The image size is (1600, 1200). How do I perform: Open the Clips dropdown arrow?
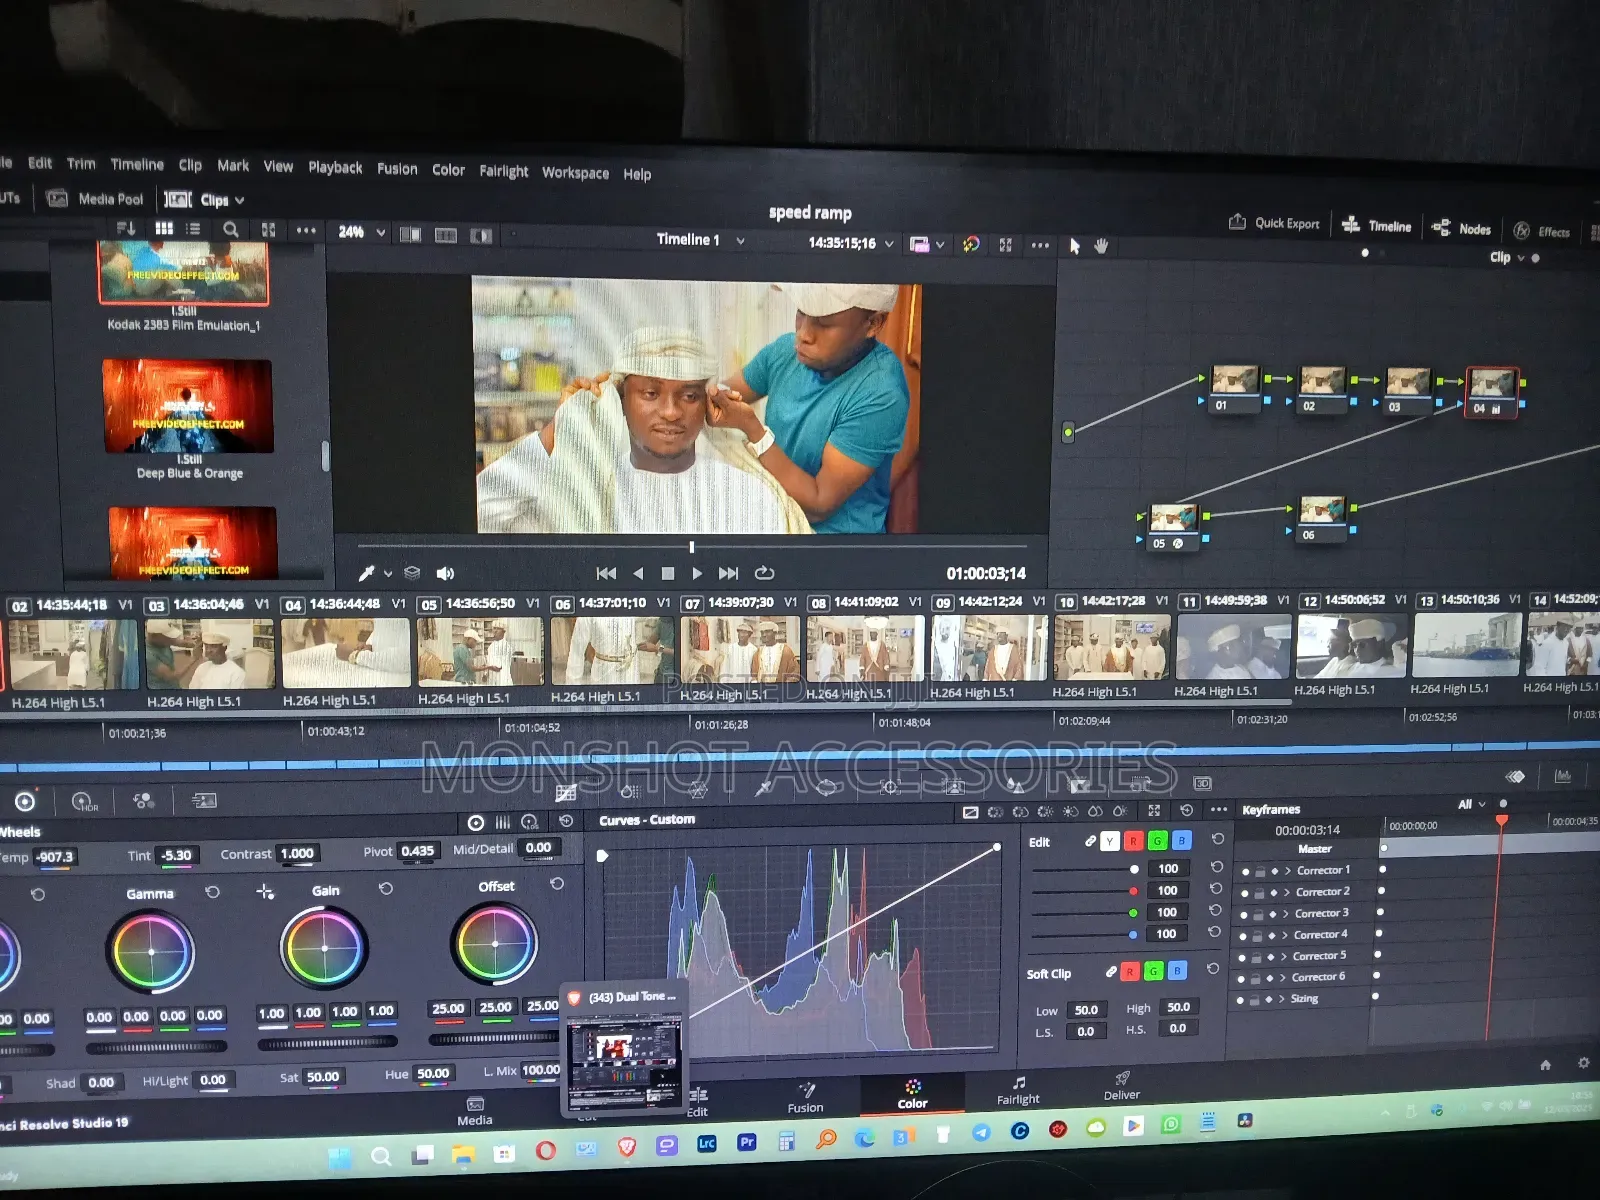pos(240,201)
